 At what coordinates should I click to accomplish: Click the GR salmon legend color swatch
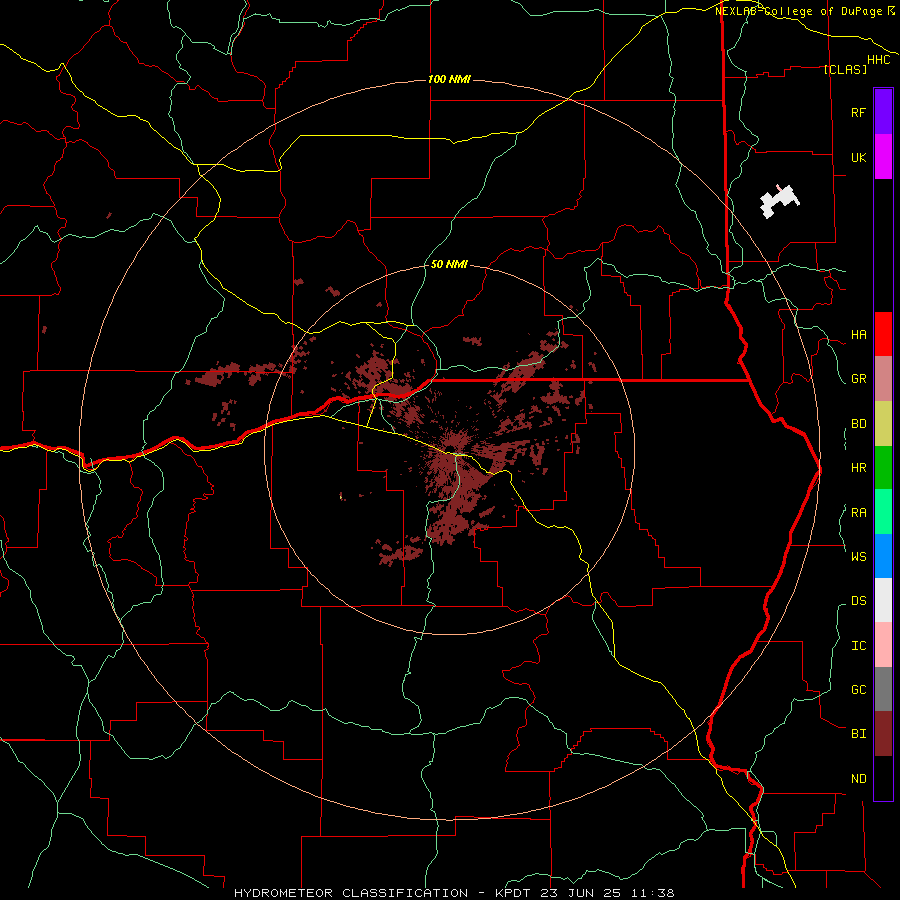pos(883,379)
